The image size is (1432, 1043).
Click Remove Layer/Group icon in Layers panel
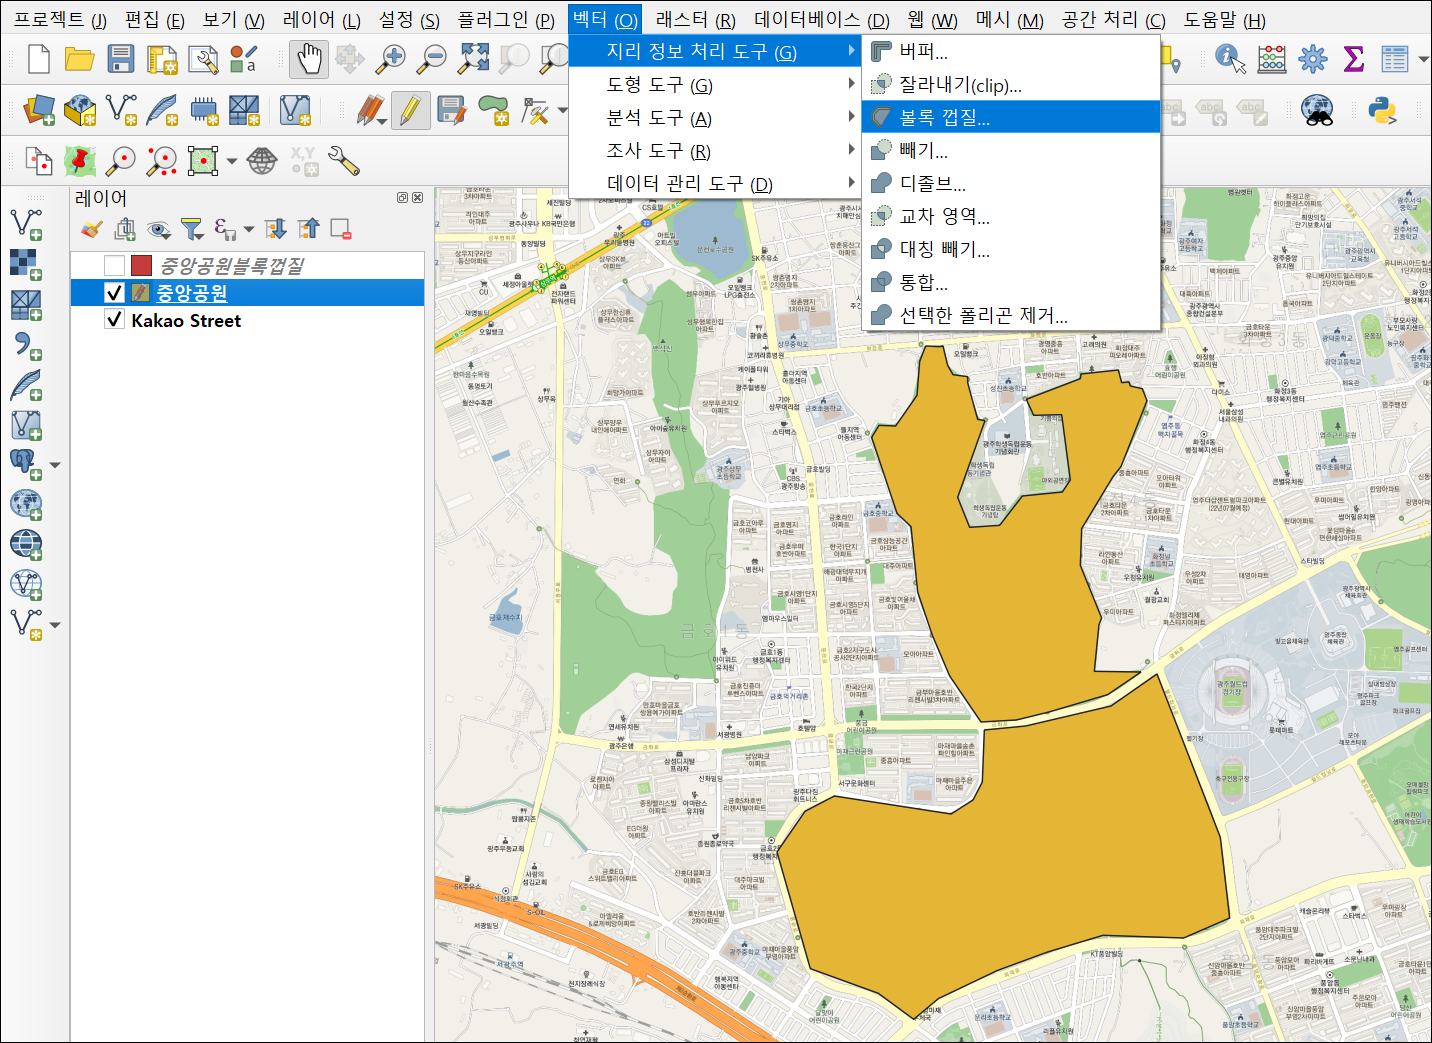[x=341, y=229]
